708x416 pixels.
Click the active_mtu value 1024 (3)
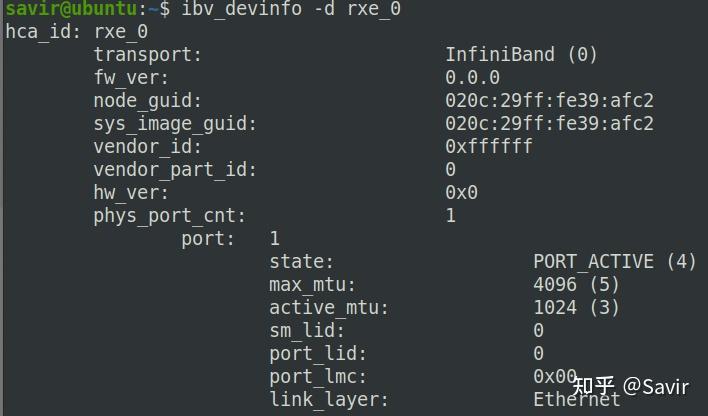577,308
